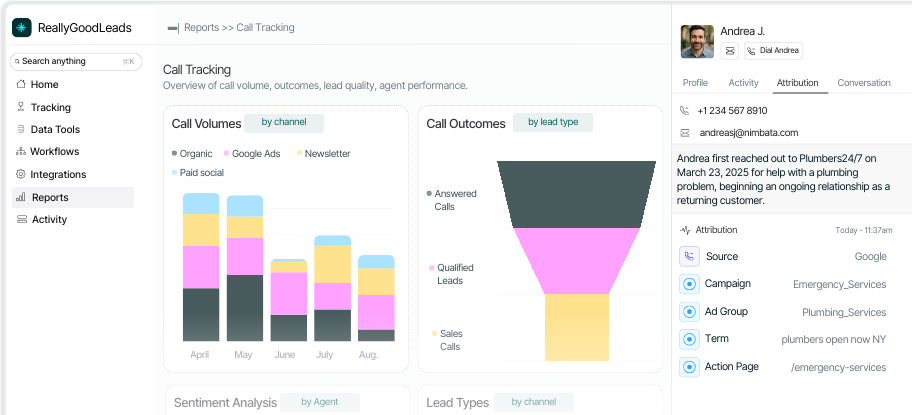
Task: Click the sidebar collapse icon beside Reports breadcrumb
Action: (173, 28)
